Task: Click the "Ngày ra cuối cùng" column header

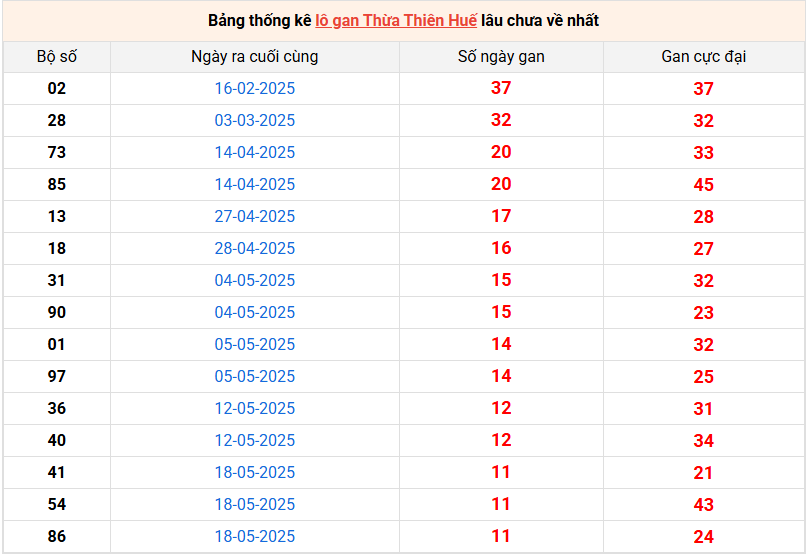Action: coord(254,56)
